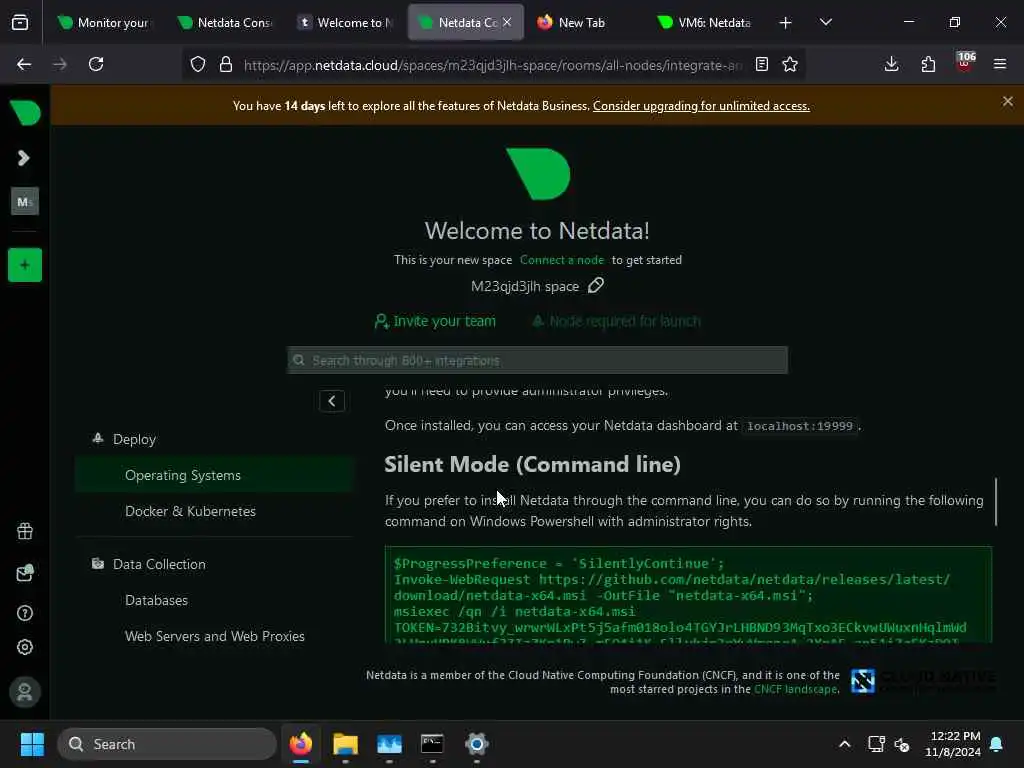Open the gift rewards icon in sidebar
Viewport: 1024px width, 768px height.
[25, 532]
